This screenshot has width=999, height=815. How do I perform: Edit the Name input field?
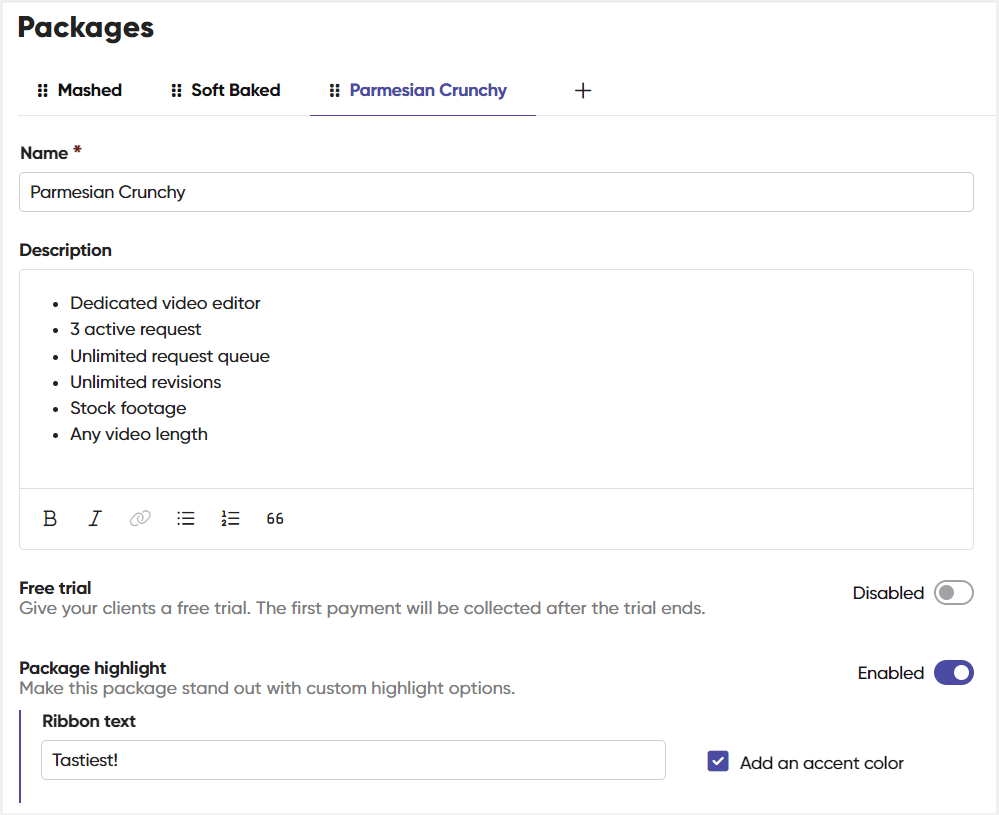click(496, 192)
